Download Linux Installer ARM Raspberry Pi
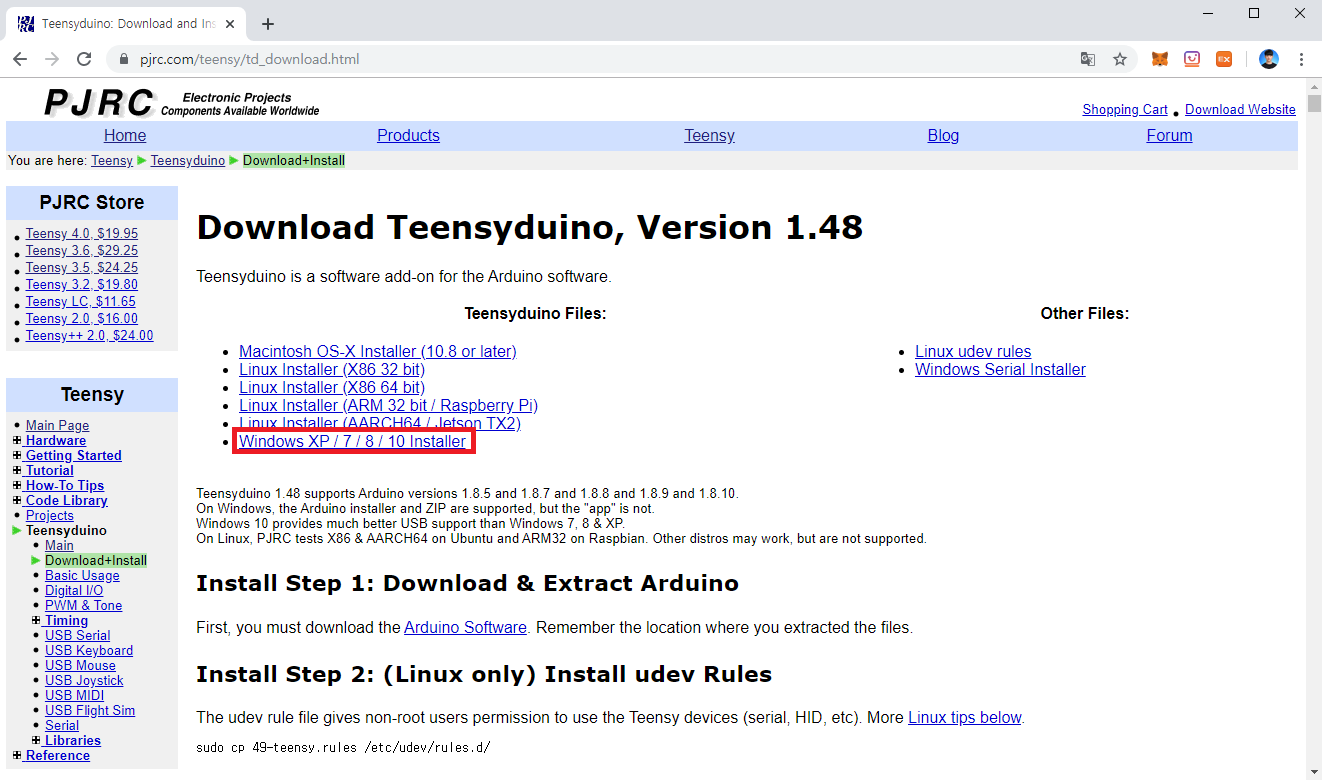 tap(388, 405)
